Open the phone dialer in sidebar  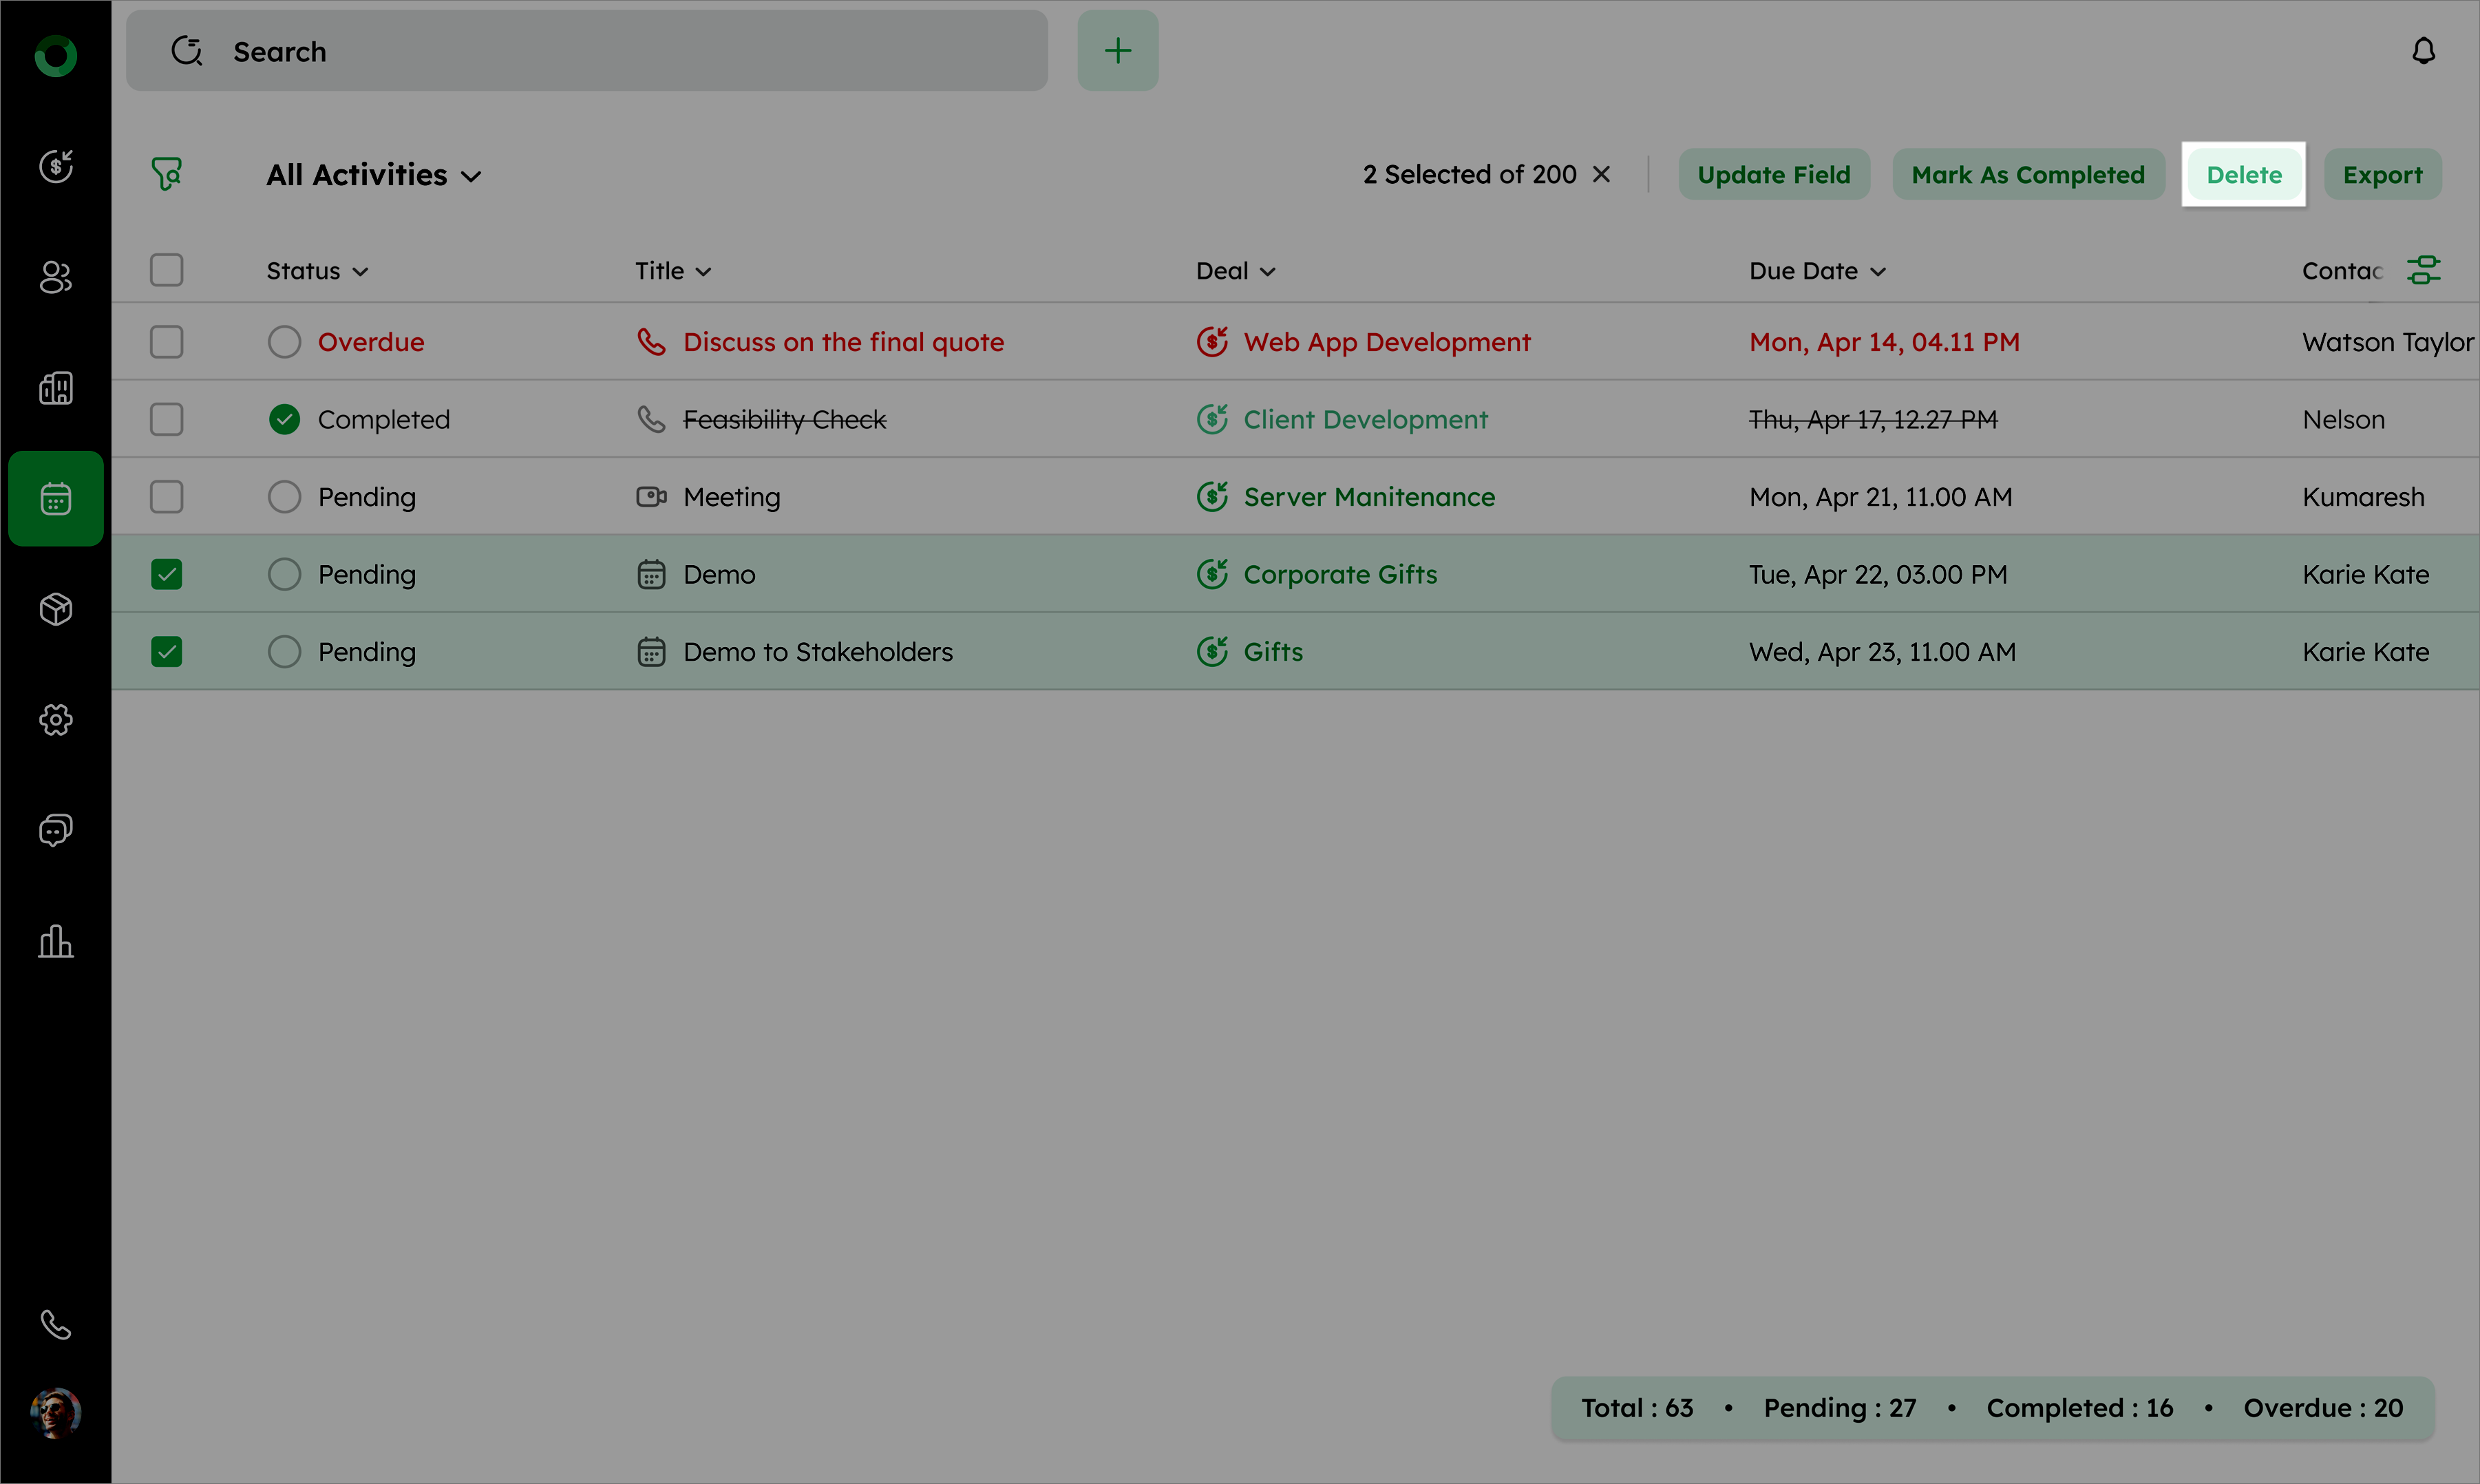pyautogui.click(x=56, y=1324)
